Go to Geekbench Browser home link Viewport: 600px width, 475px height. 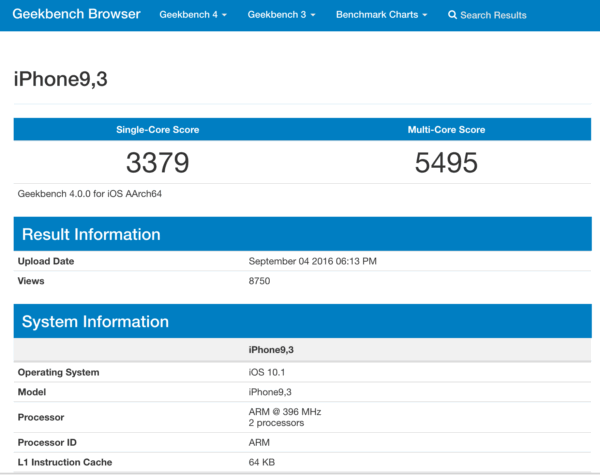(76, 16)
